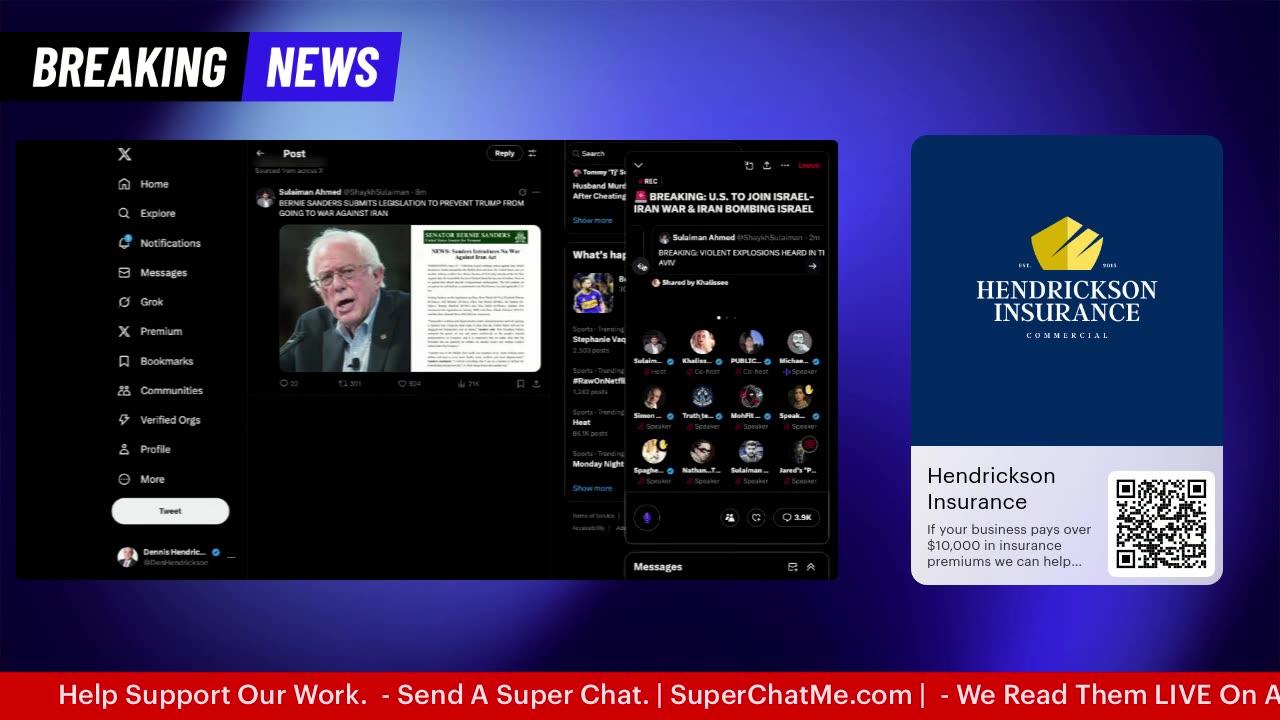The image size is (1280, 720).
Task: Open co-host Khalissee's avatar
Action: (702, 342)
